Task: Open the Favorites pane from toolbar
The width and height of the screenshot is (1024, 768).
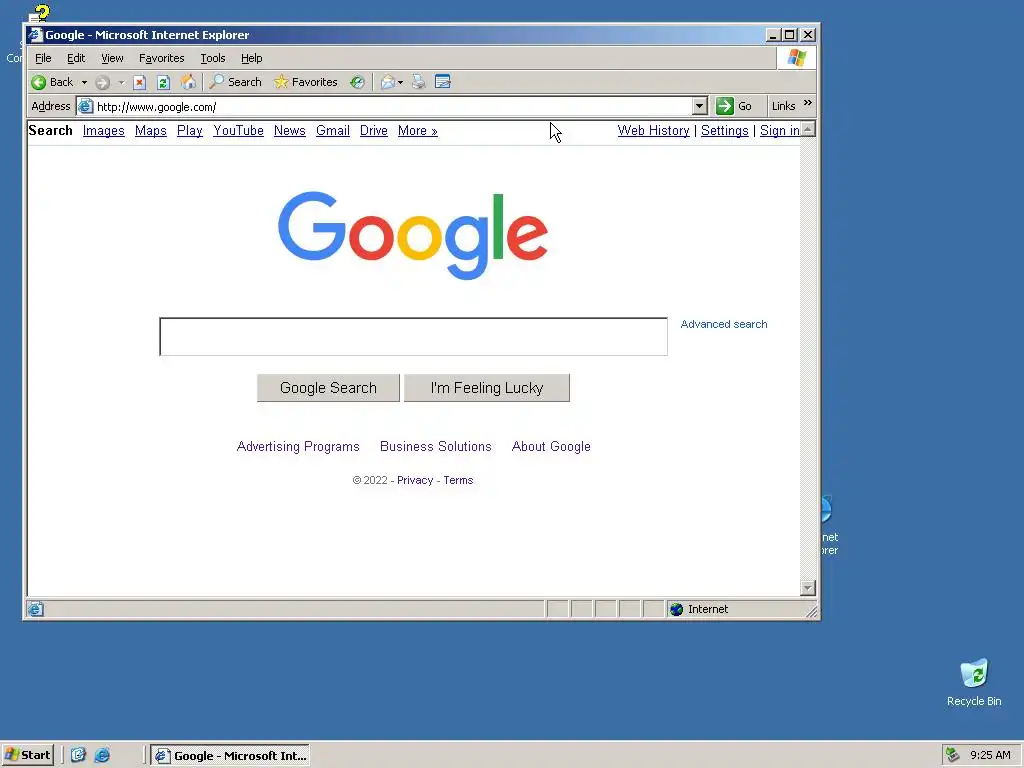Action: (306, 82)
